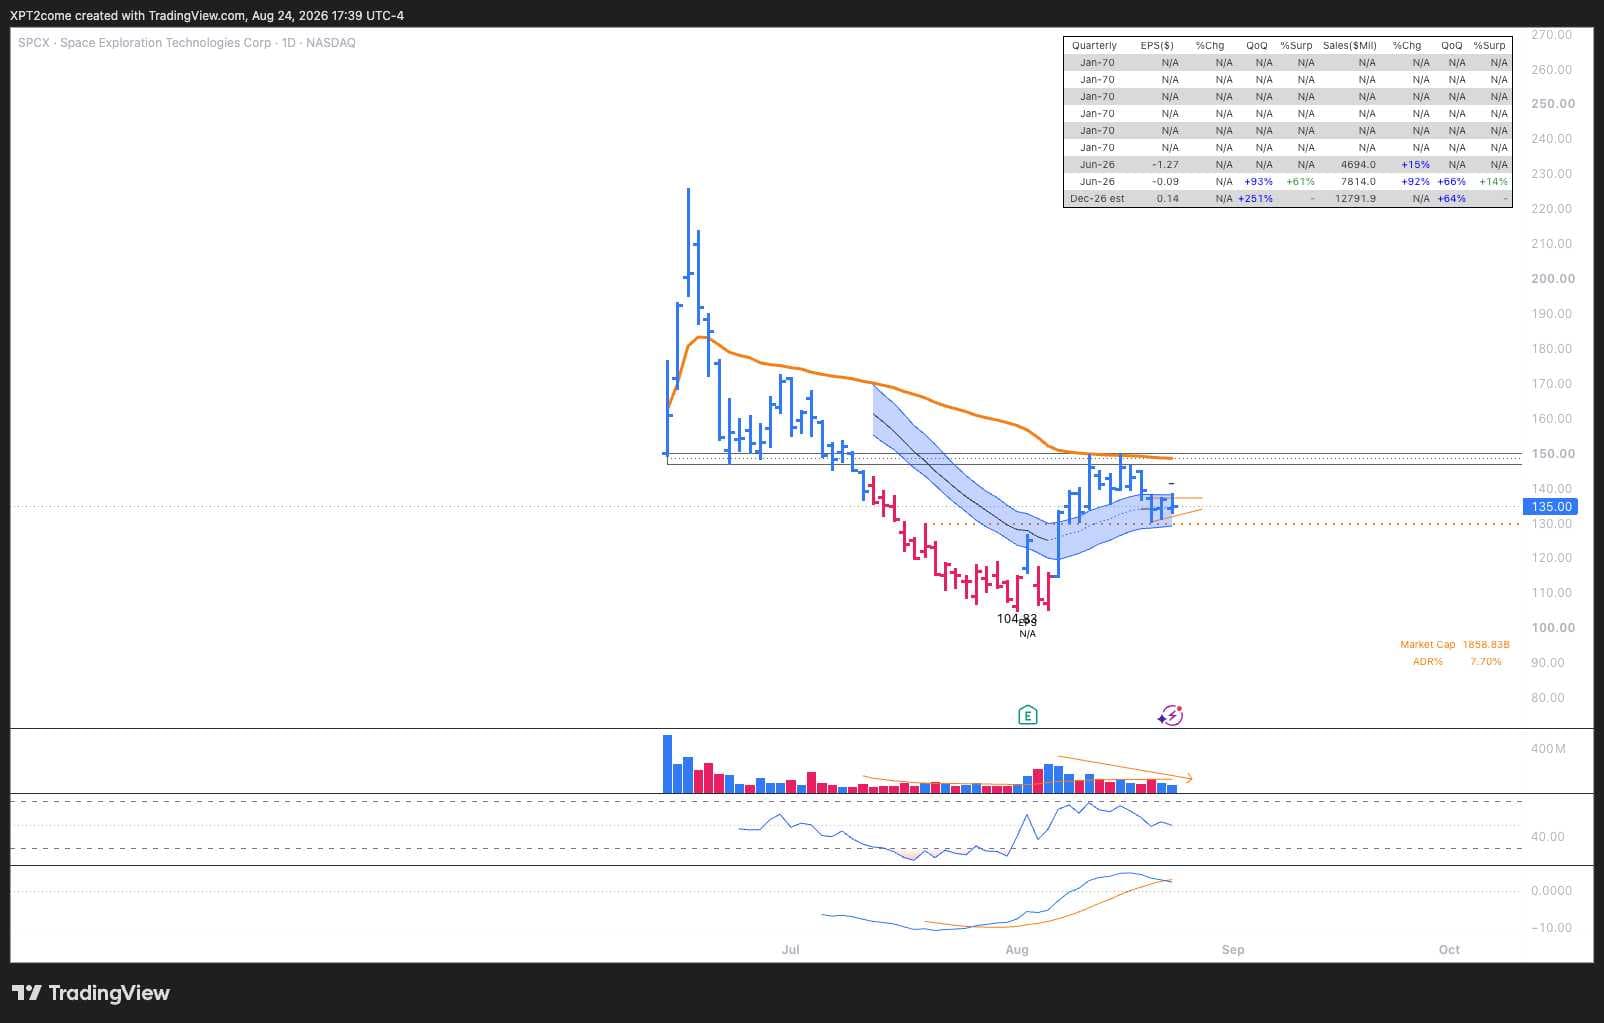Click the +93% EPS QoQ cell
The height and width of the screenshot is (1023, 1604).
click(1258, 182)
